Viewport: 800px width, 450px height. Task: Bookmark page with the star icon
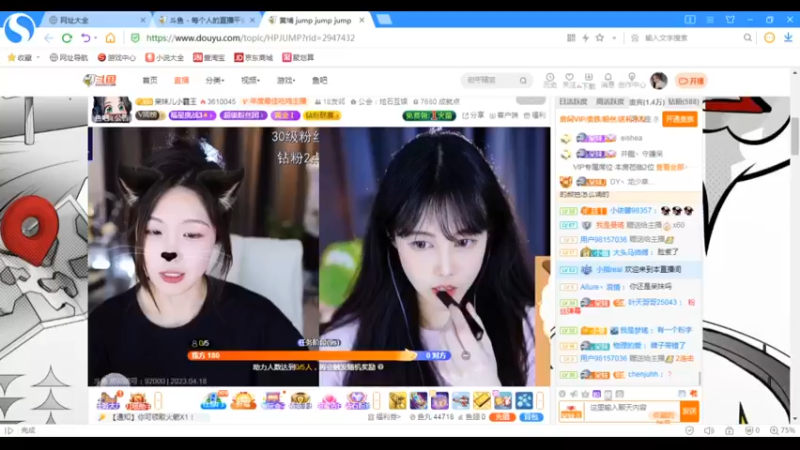click(600, 38)
